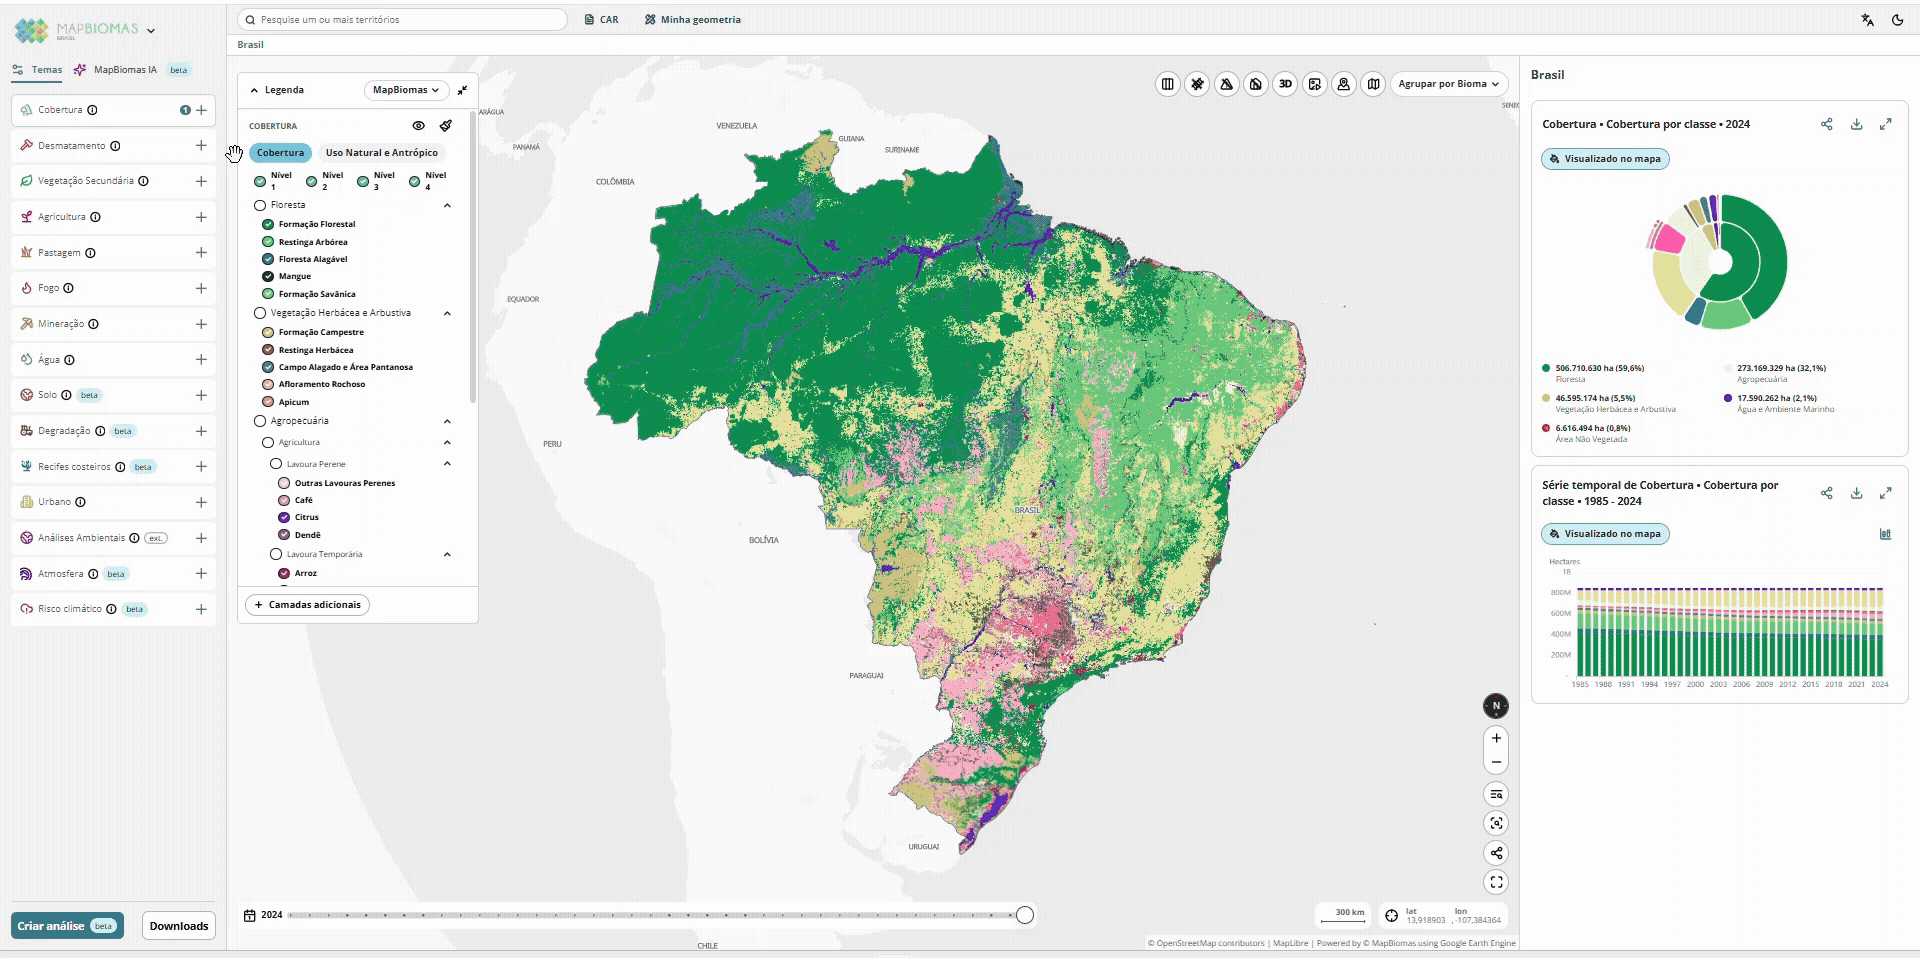Toggle dark mode moon icon
The height and width of the screenshot is (958, 1920).
point(1897,20)
